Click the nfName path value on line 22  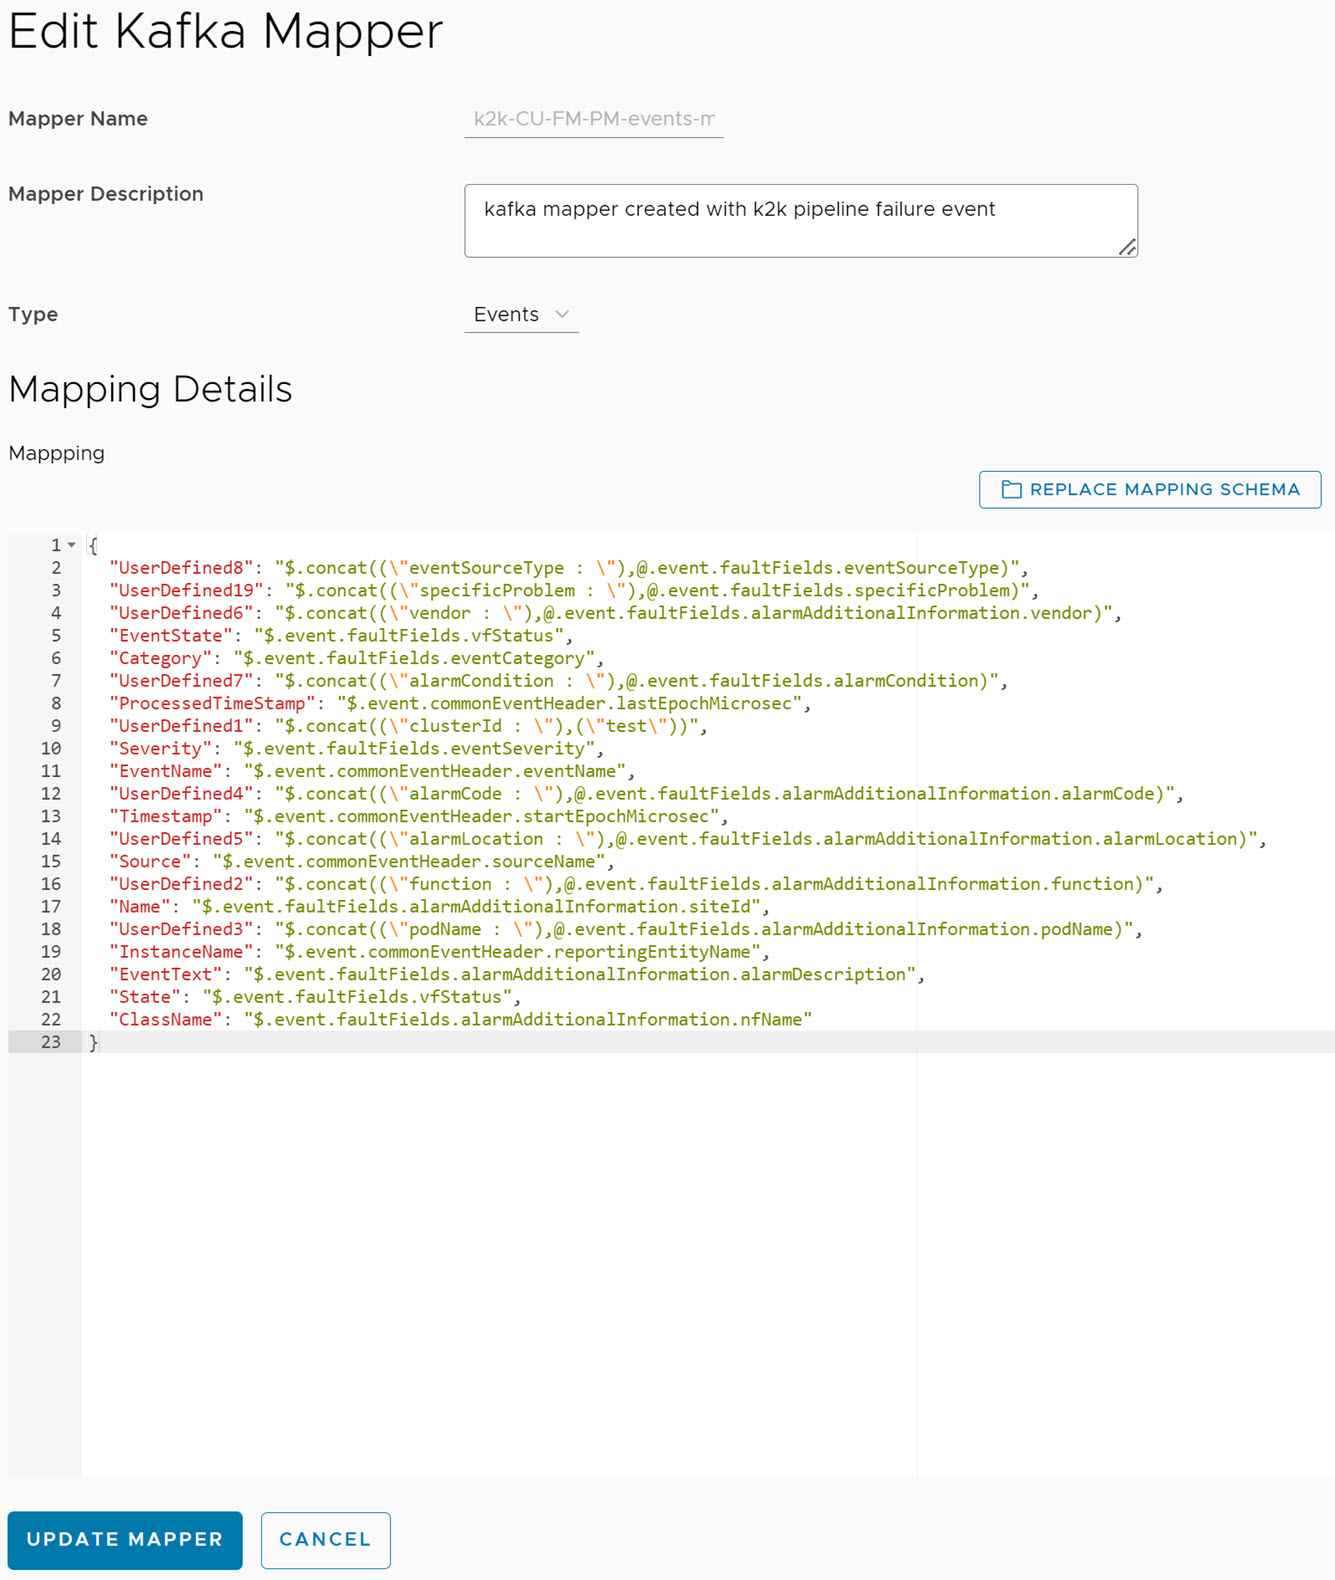click(528, 1020)
